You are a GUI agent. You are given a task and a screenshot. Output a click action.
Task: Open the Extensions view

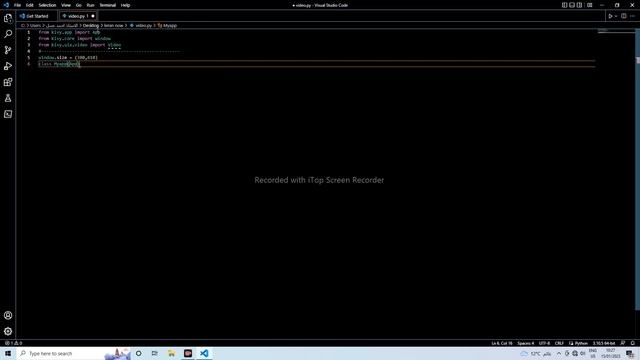[x=8, y=82]
